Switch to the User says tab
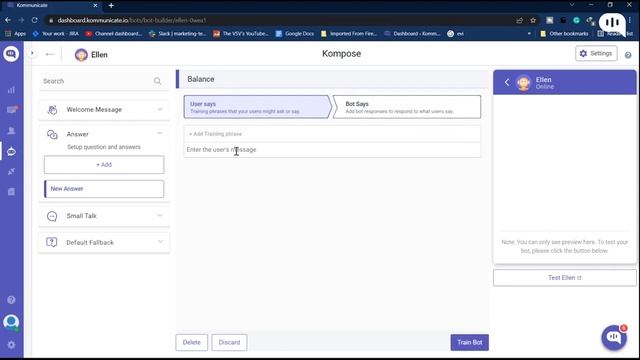Image resolution: width=640 pixels, height=360 pixels. tap(258, 107)
